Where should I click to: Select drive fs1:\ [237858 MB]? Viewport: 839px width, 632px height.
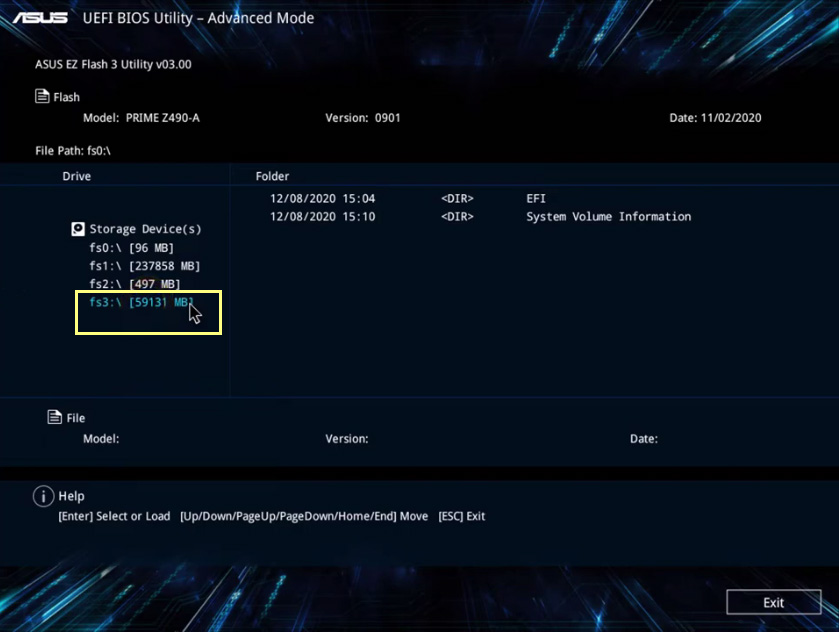[144, 266]
